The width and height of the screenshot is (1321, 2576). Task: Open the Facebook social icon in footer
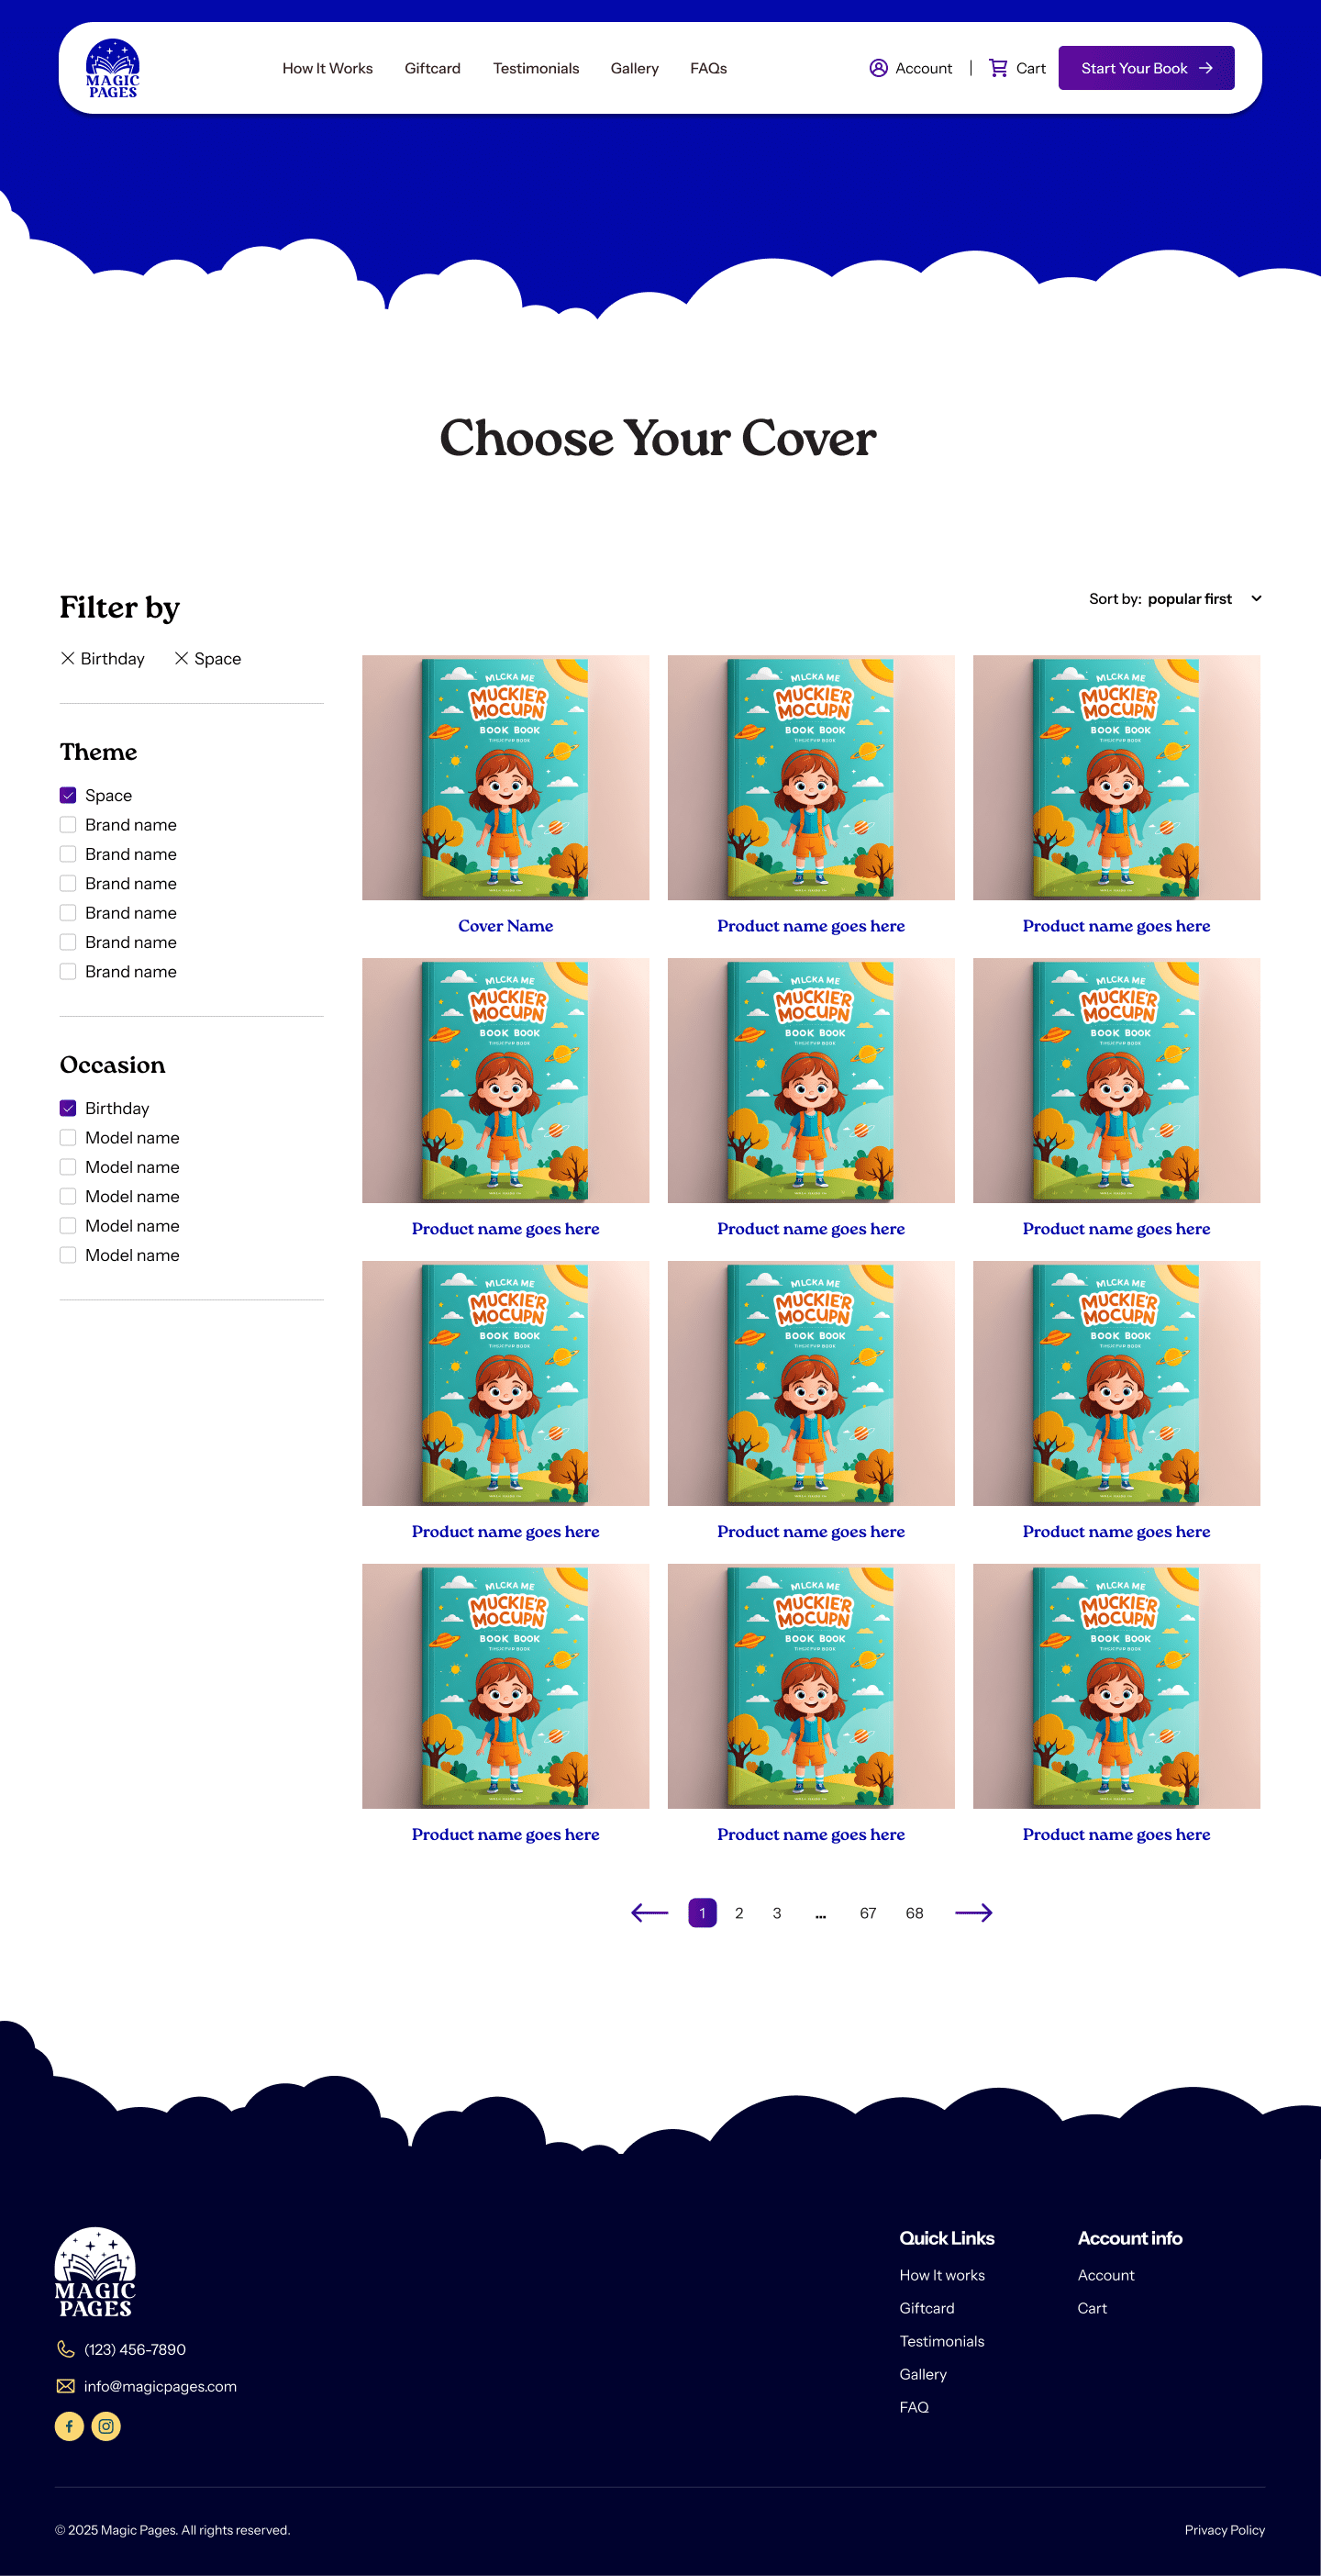coord(69,2426)
